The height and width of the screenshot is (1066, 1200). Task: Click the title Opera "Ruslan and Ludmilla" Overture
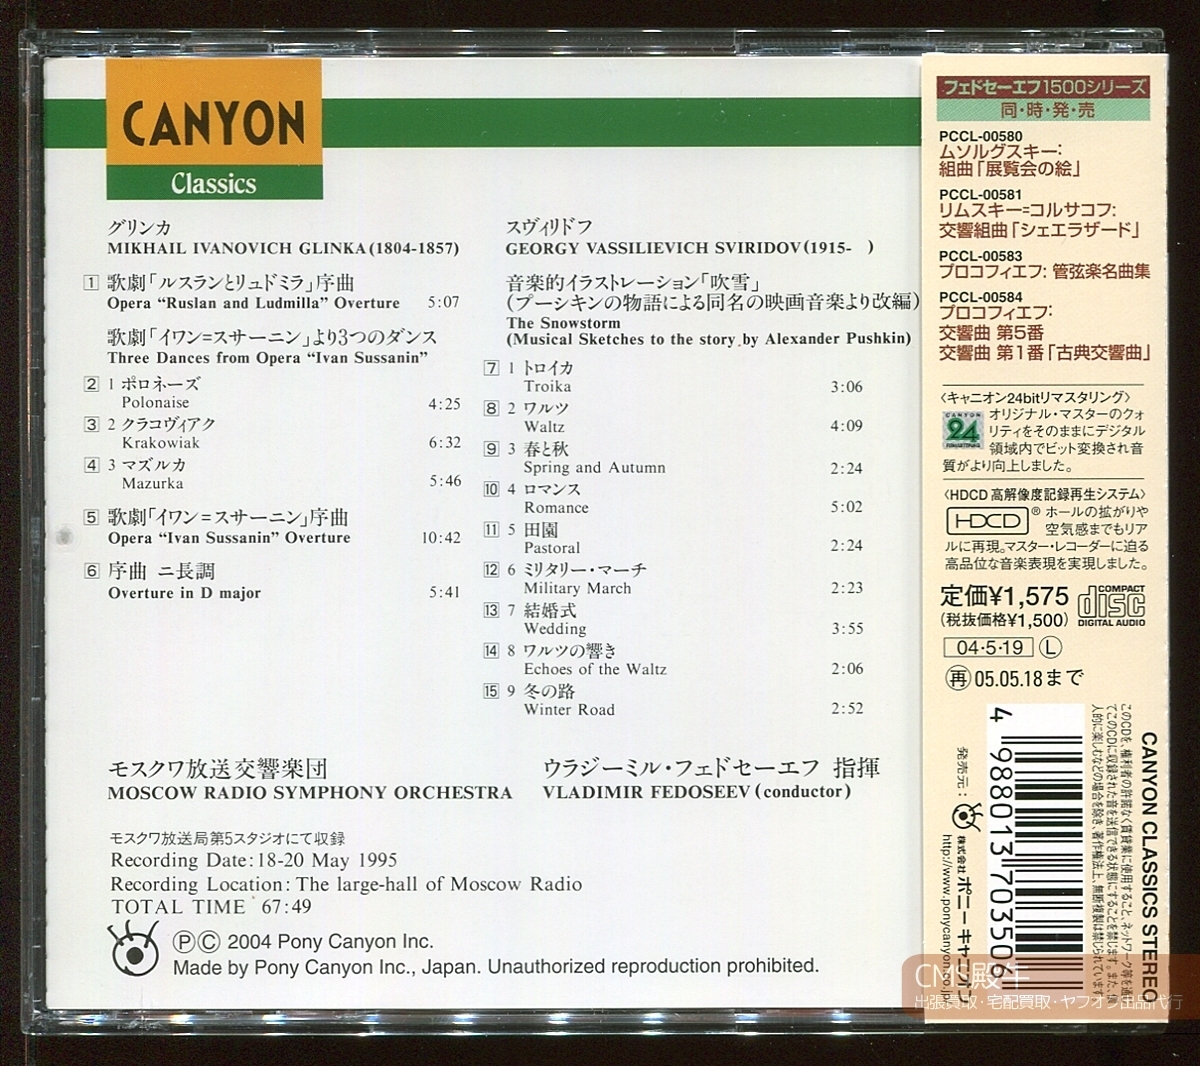[x=254, y=303]
